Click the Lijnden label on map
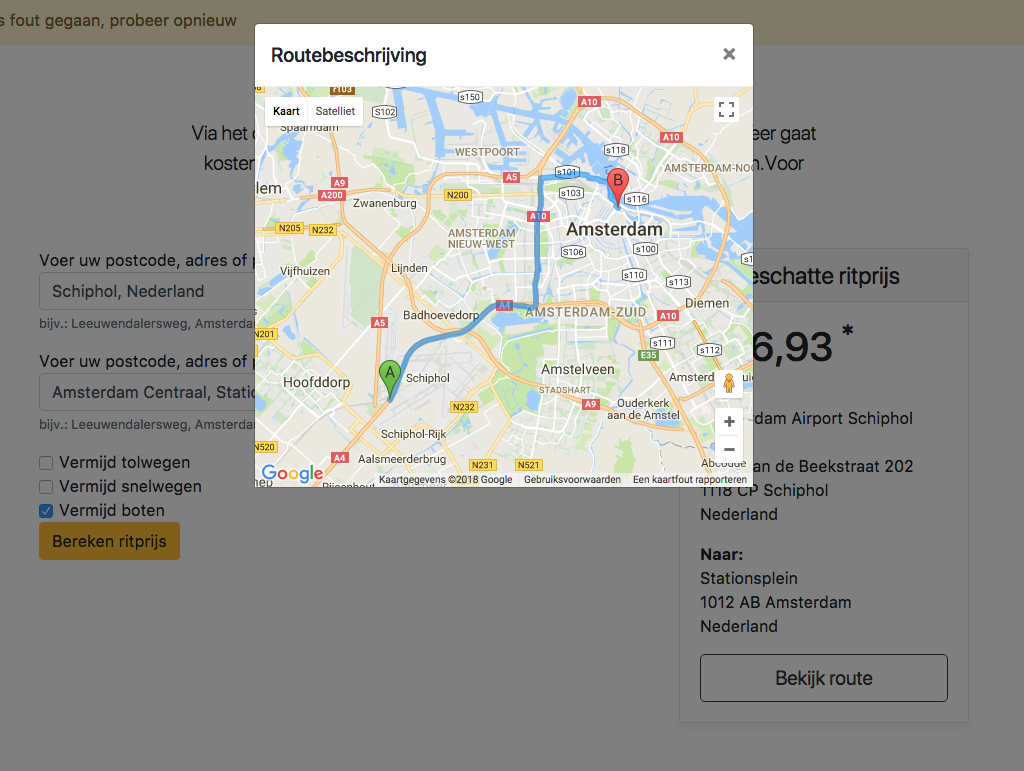The width and height of the screenshot is (1024, 771). [x=409, y=268]
